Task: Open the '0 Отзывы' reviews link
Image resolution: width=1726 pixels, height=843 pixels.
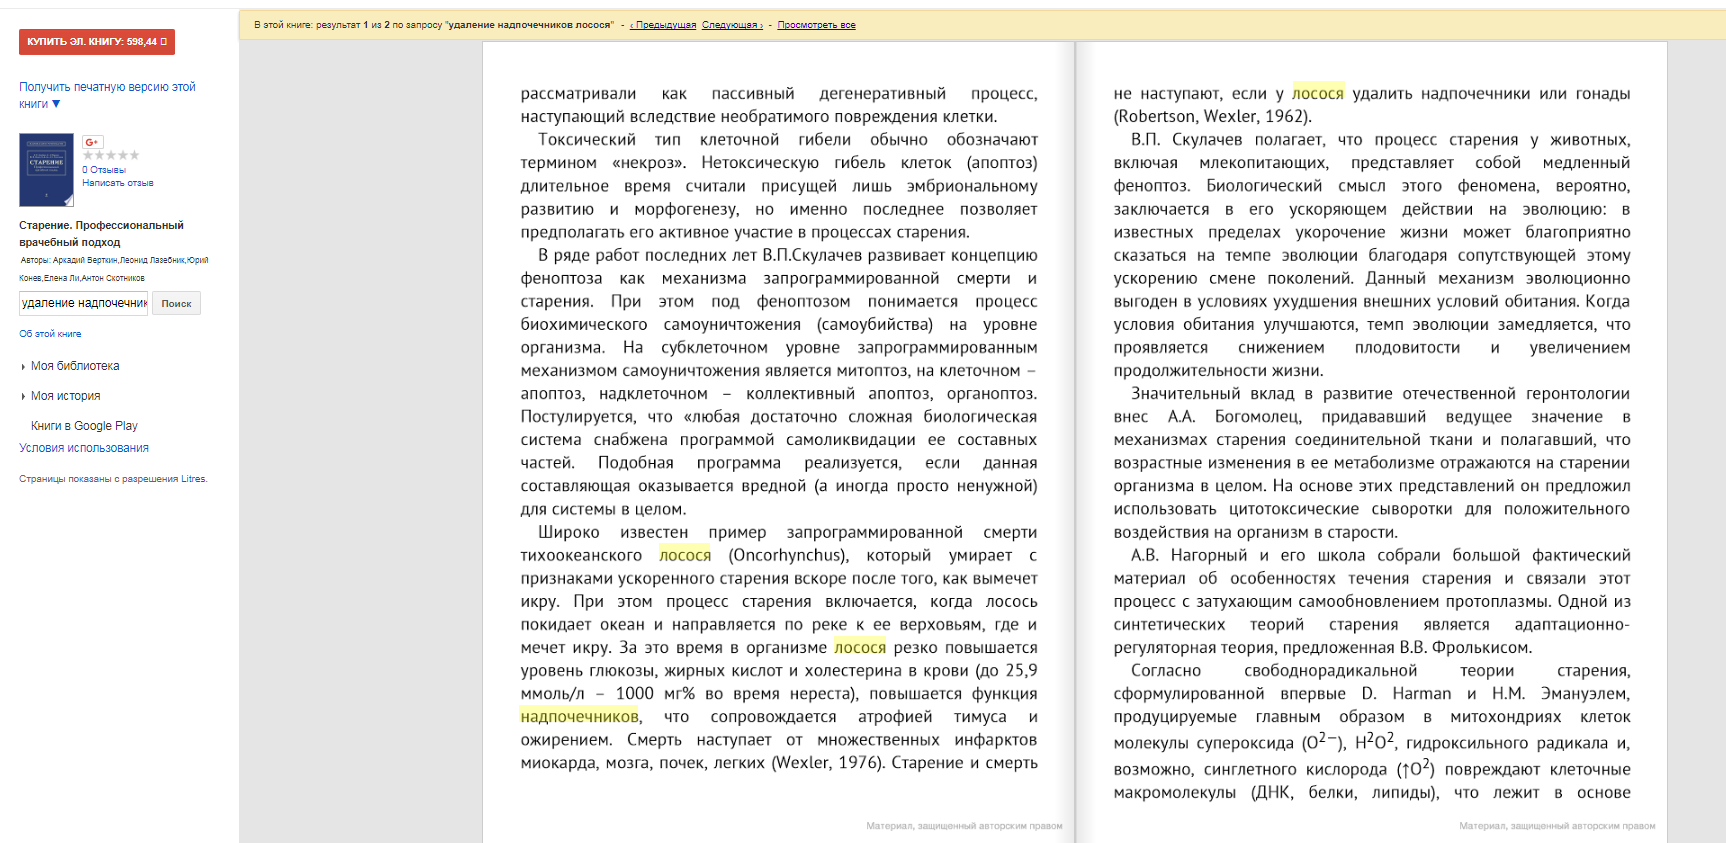Action: click(104, 170)
